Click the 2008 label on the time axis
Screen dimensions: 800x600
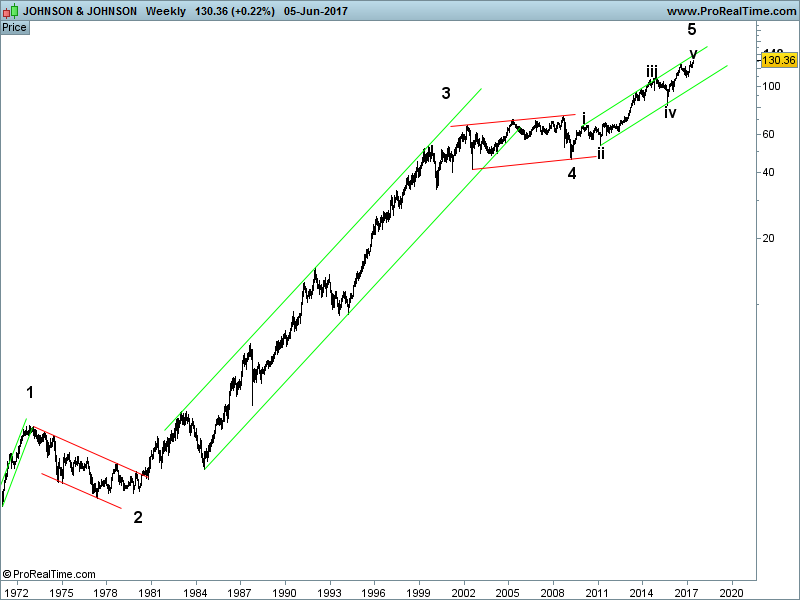553,593
